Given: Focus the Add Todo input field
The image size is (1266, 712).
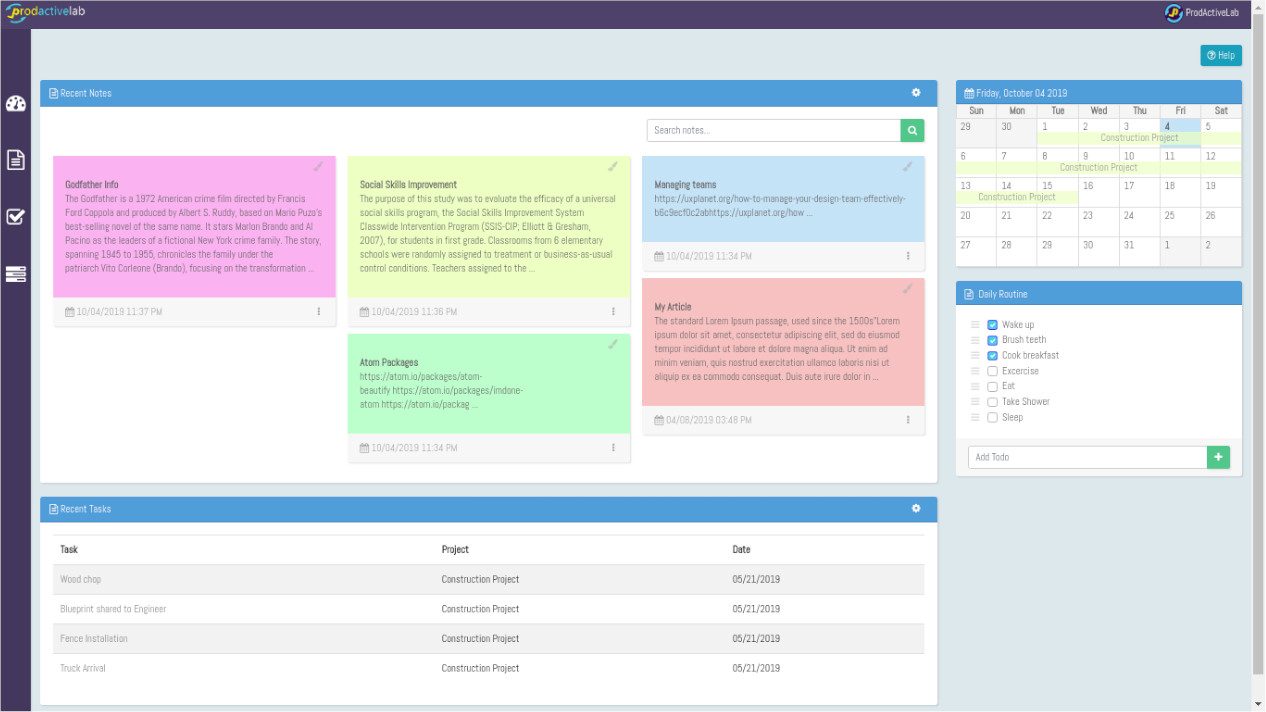Looking at the screenshot, I should click(1088, 457).
